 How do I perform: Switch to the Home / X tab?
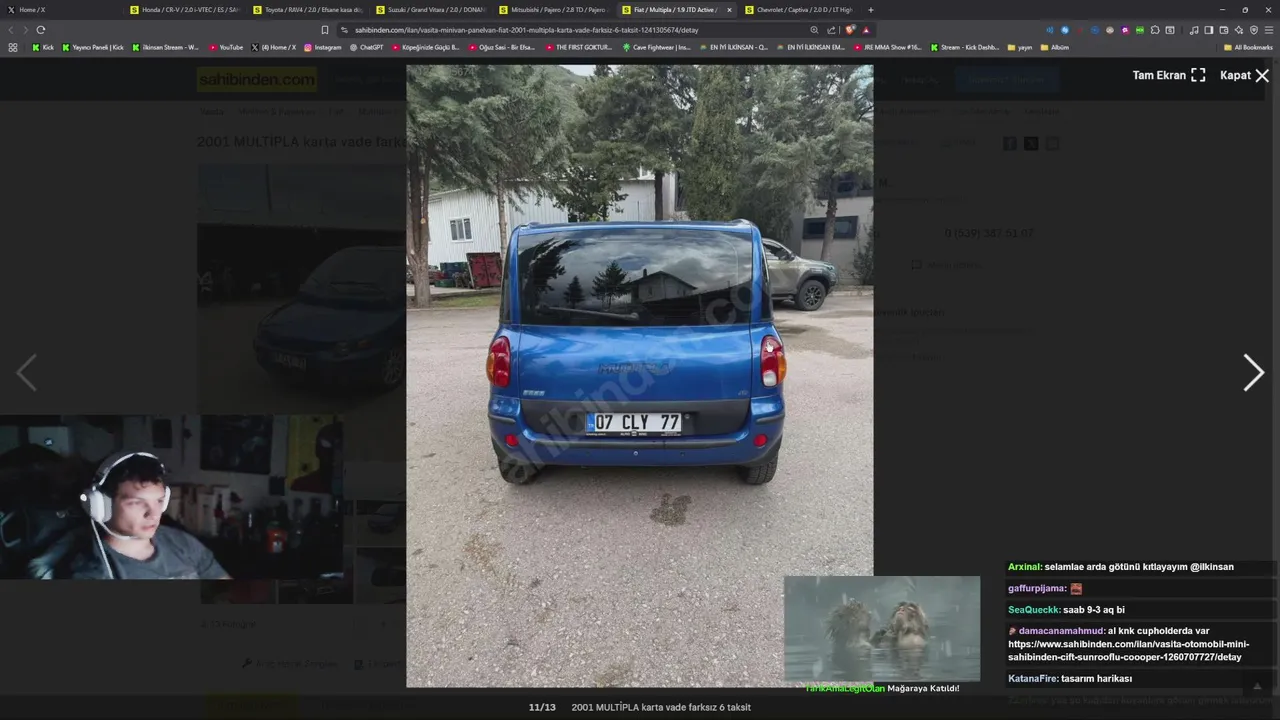(60, 9)
